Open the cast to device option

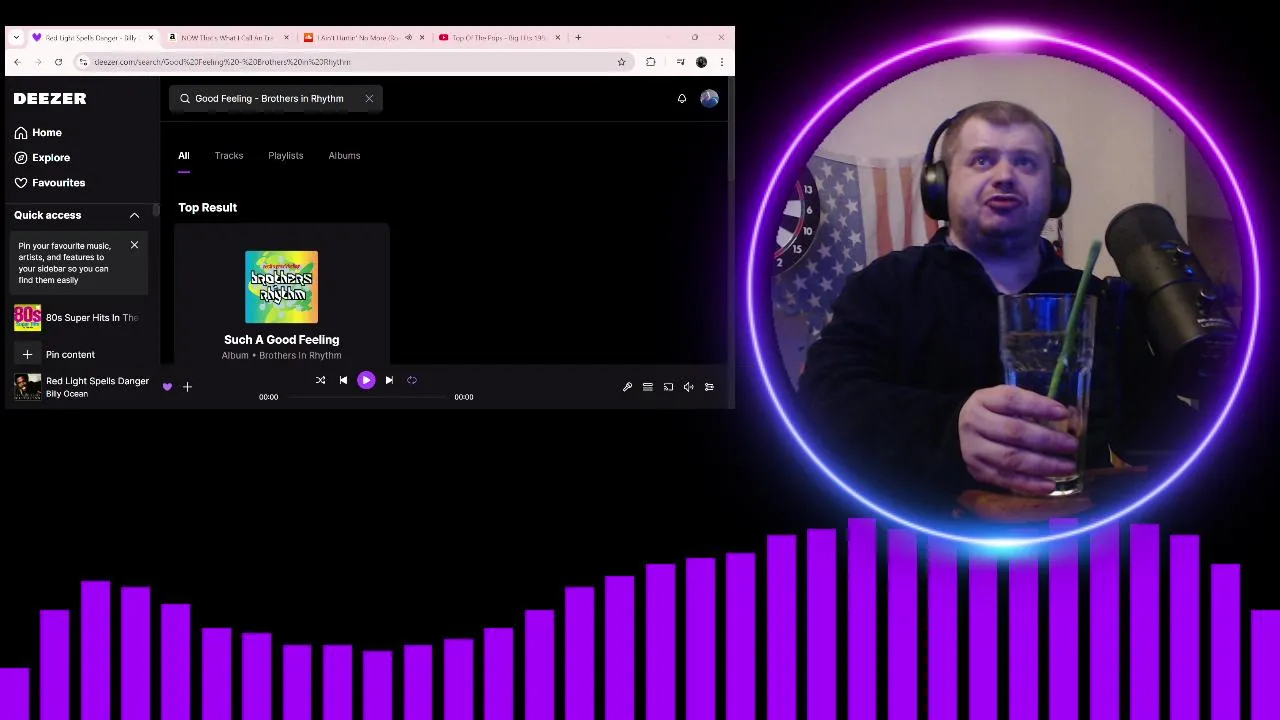point(668,387)
